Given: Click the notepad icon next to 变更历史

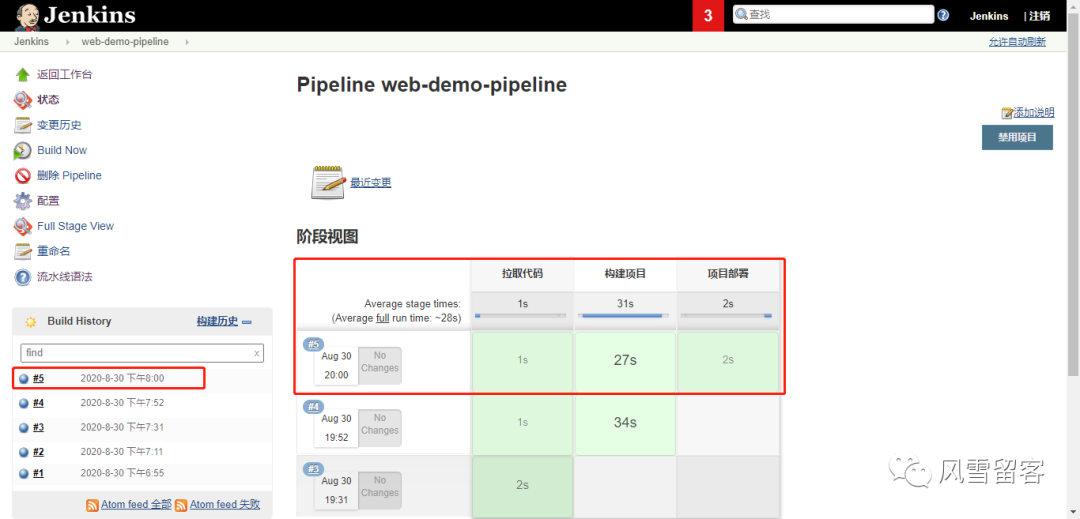Looking at the screenshot, I should pyautogui.click(x=23, y=125).
